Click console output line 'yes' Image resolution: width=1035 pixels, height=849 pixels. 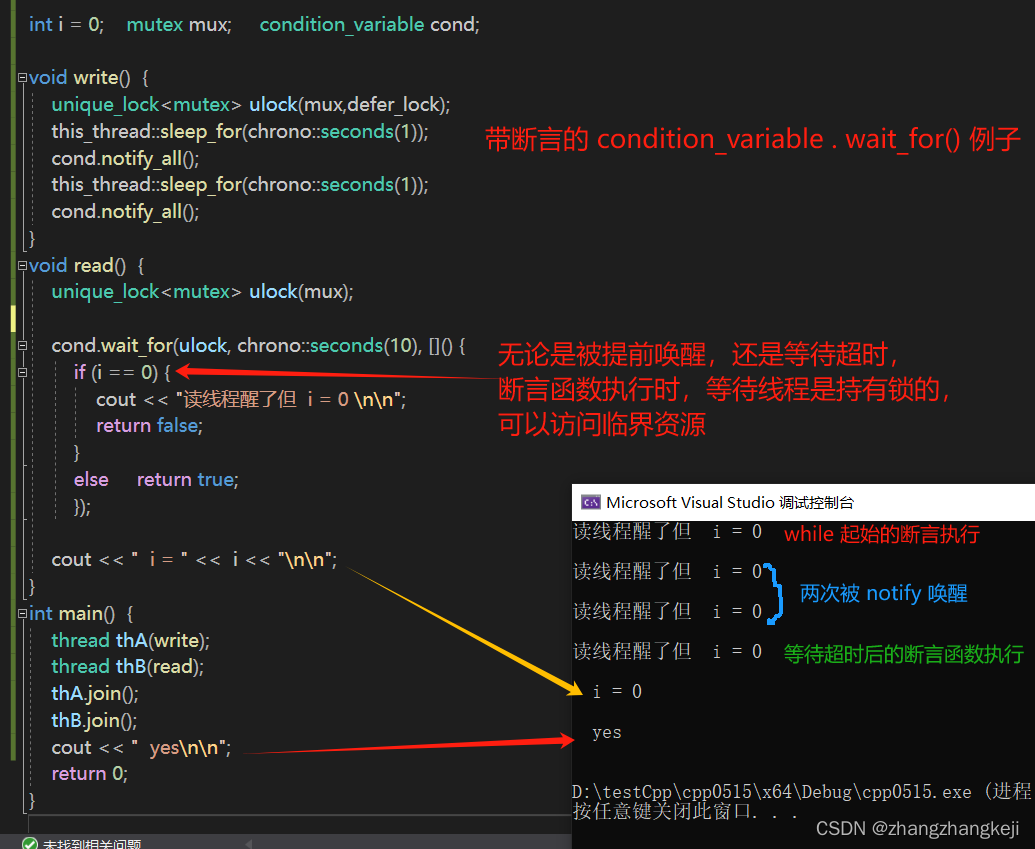click(x=607, y=732)
